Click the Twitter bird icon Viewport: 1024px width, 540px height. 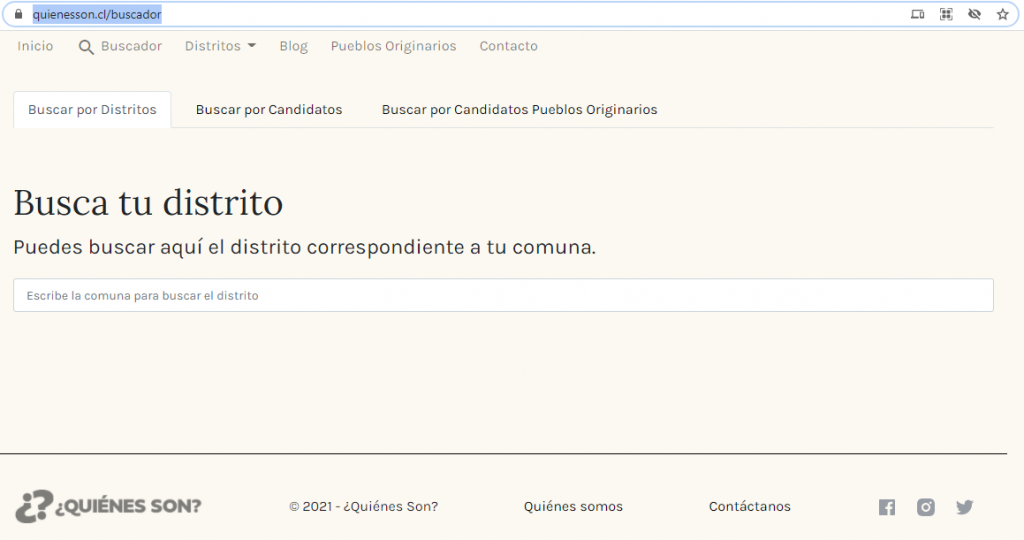point(964,507)
